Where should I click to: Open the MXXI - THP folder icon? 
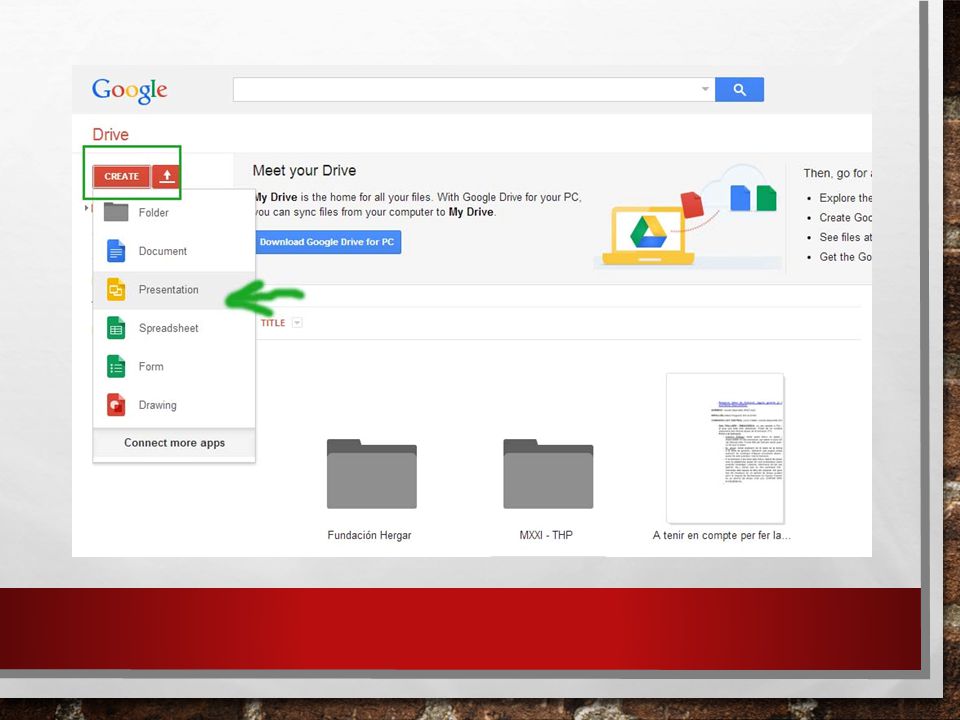click(x=548, y=474)
